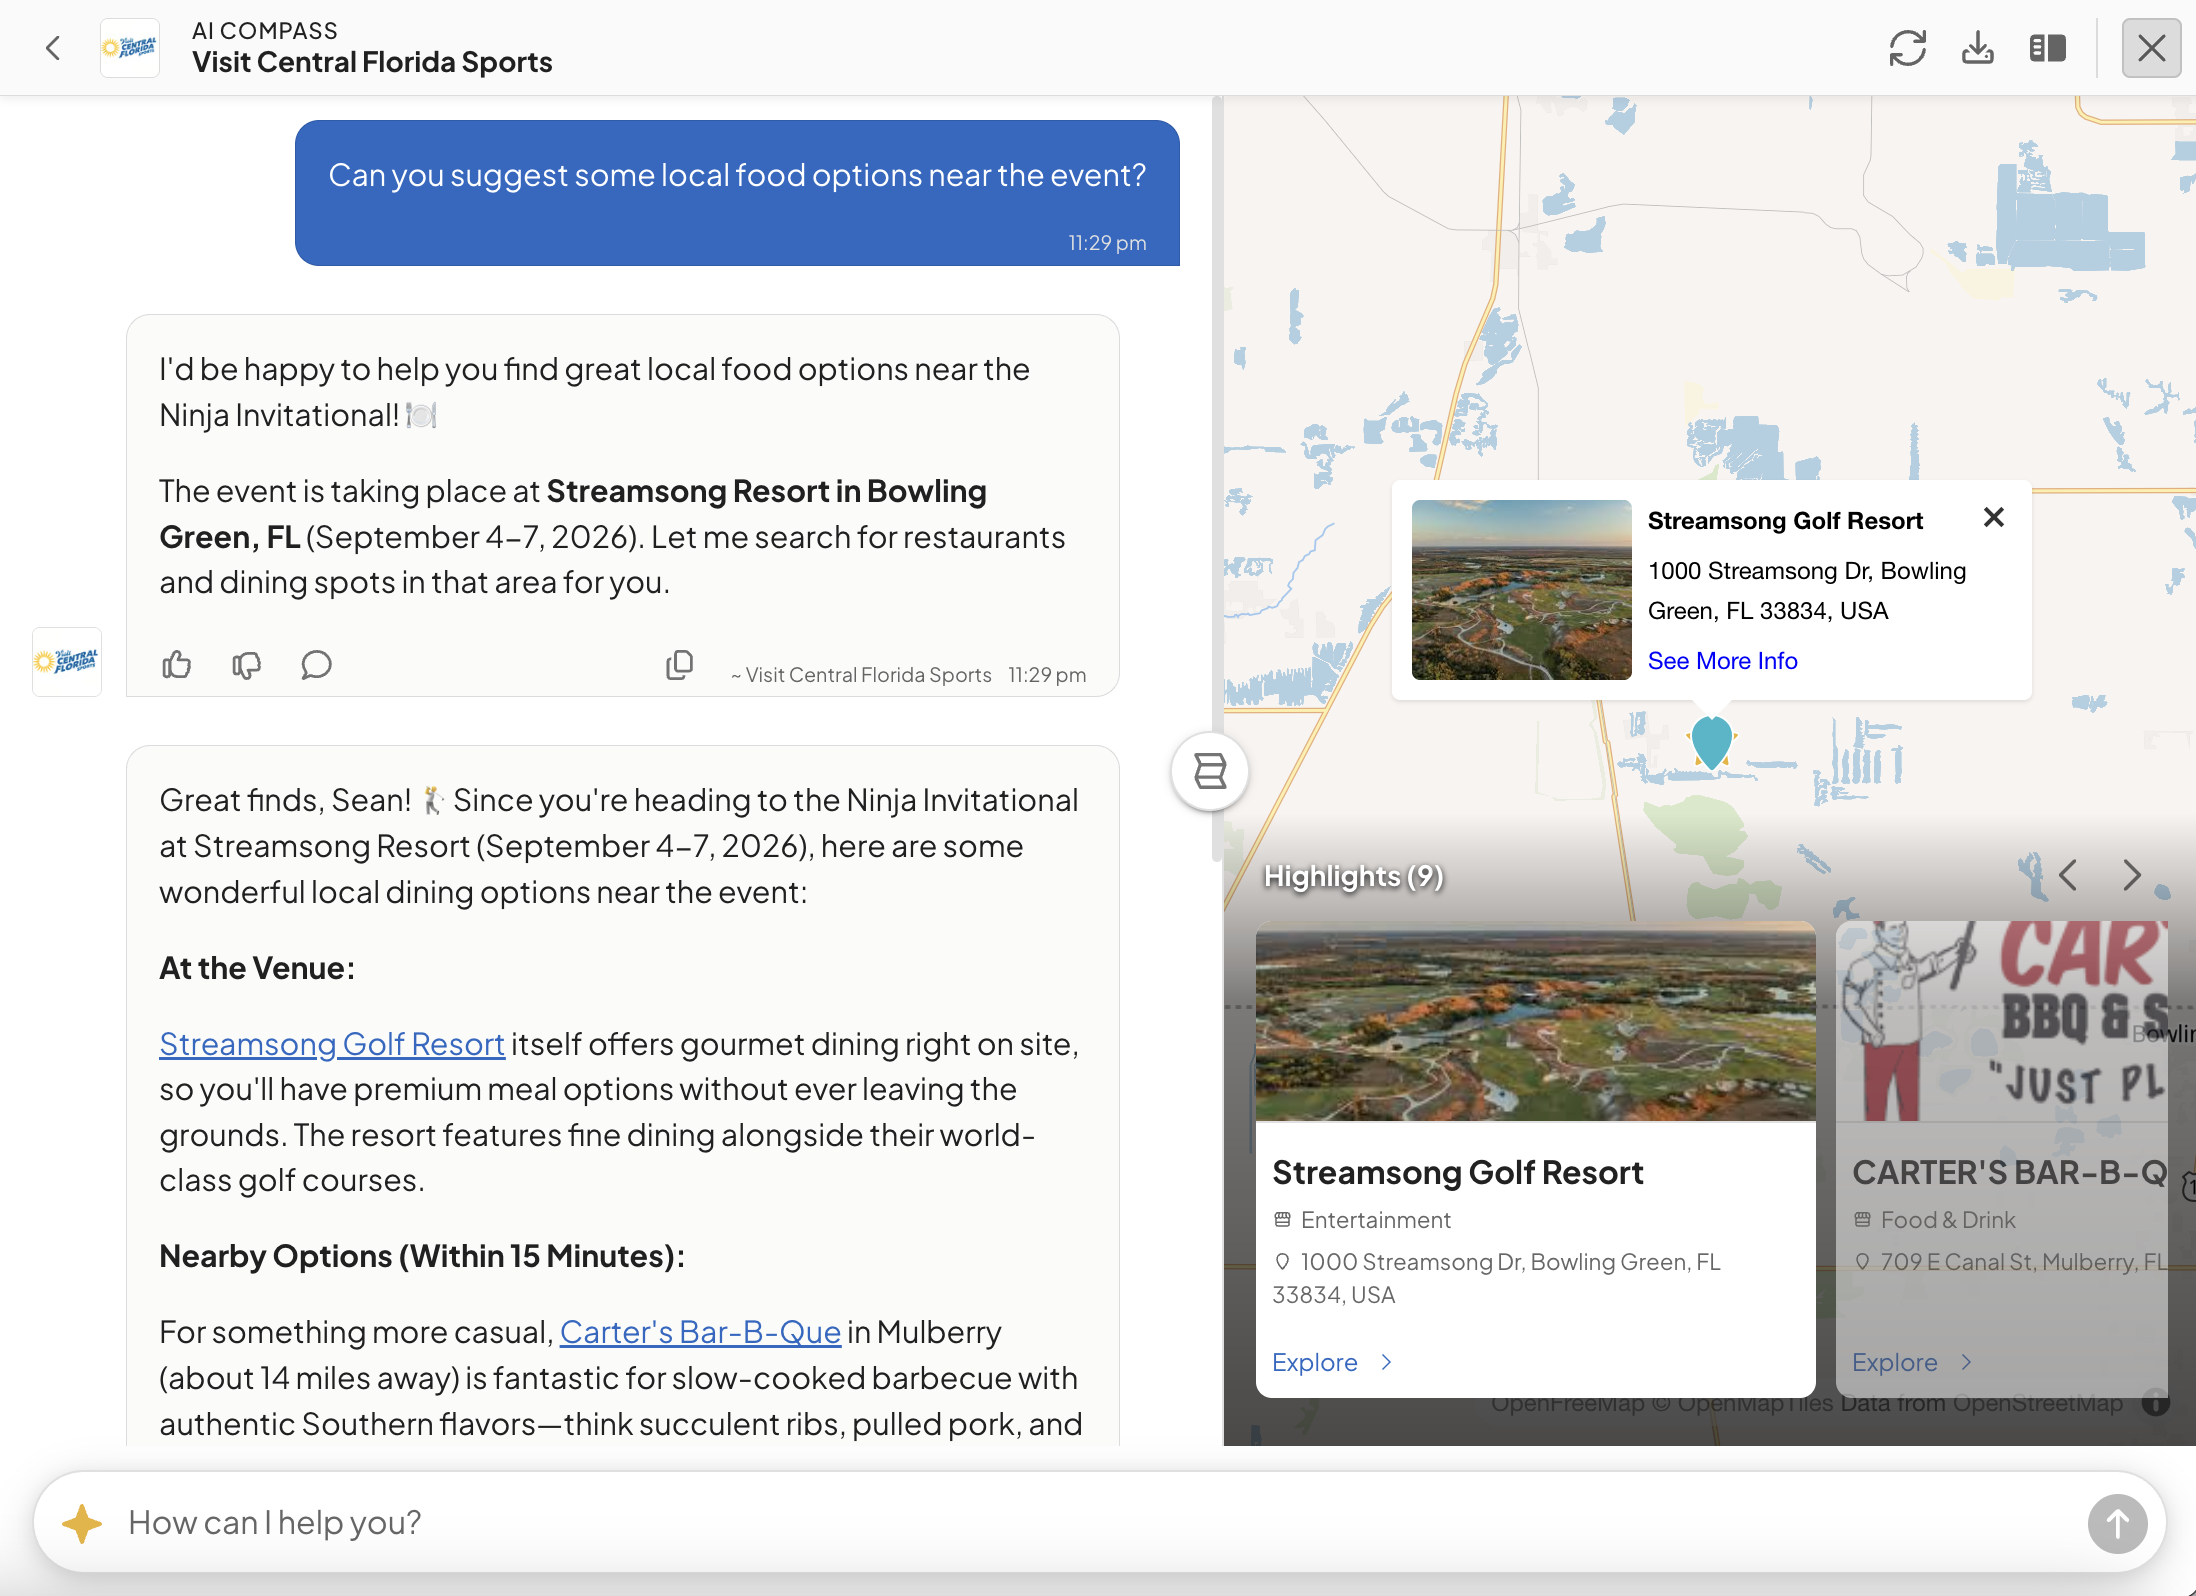Viewport: 2196px width, 1596px height.
Task: Click the assistant avatar beside the message
Action: coord(67,662)
